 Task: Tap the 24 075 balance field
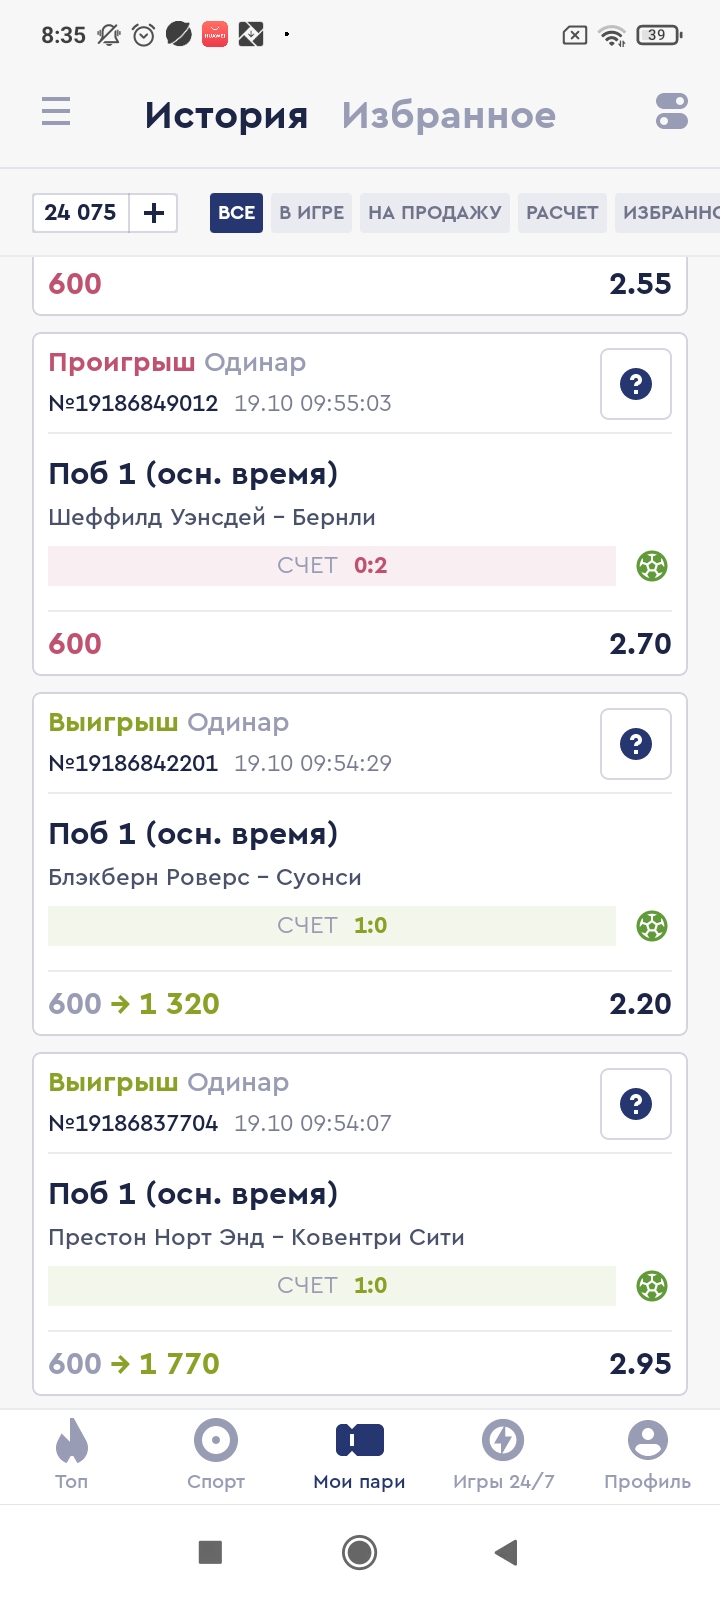pyautogui.click(x=81, y=213)
